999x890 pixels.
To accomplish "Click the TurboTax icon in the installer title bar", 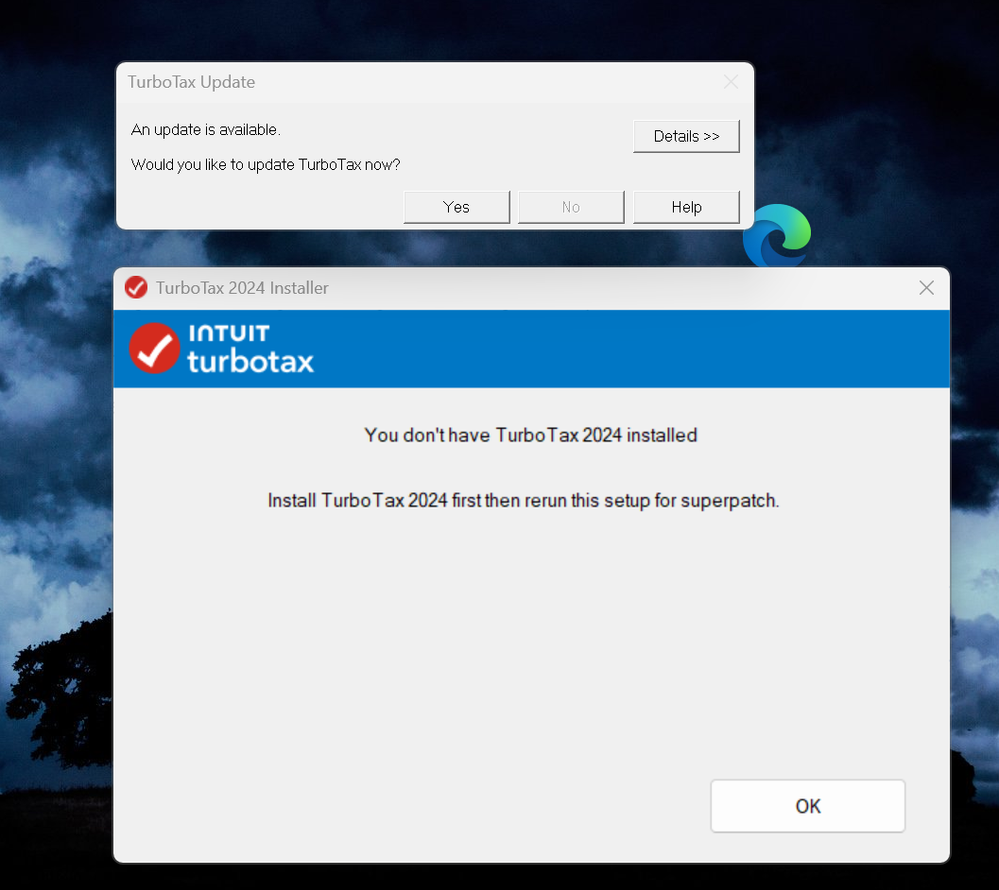I will (136, 288).
